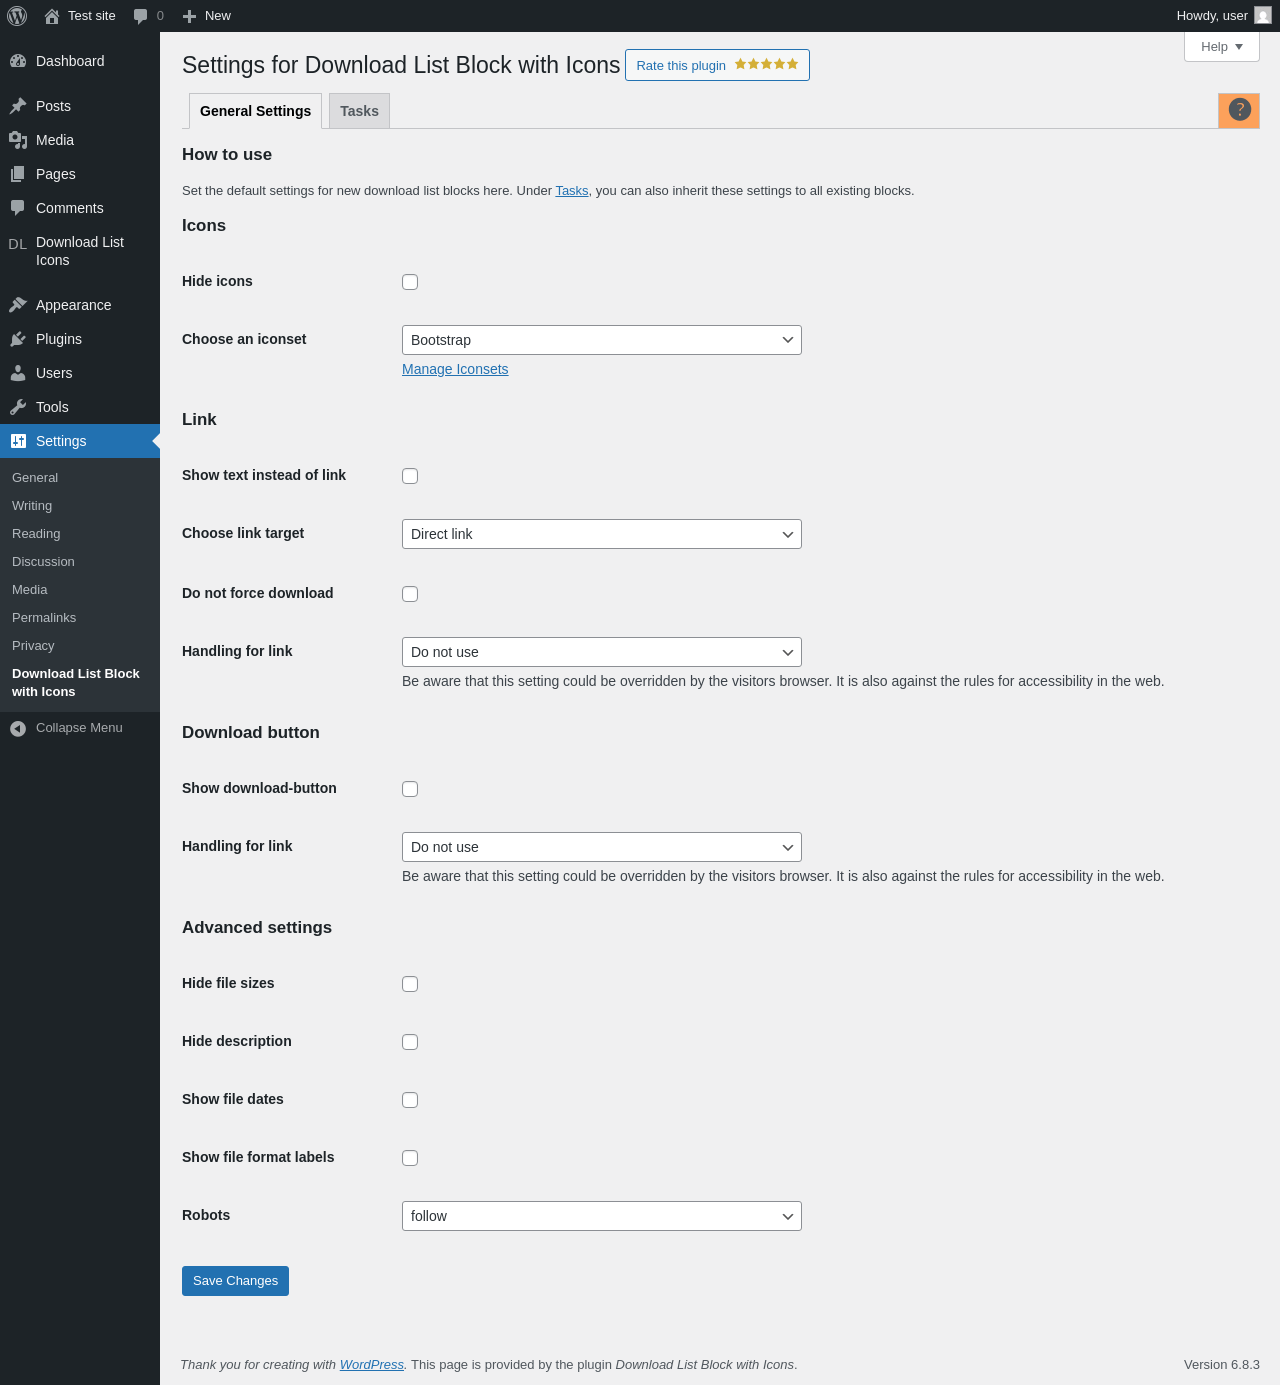The image size is (1280, 1385).
Task: Click the Plugins plug icon
Action: click(18, 339)
